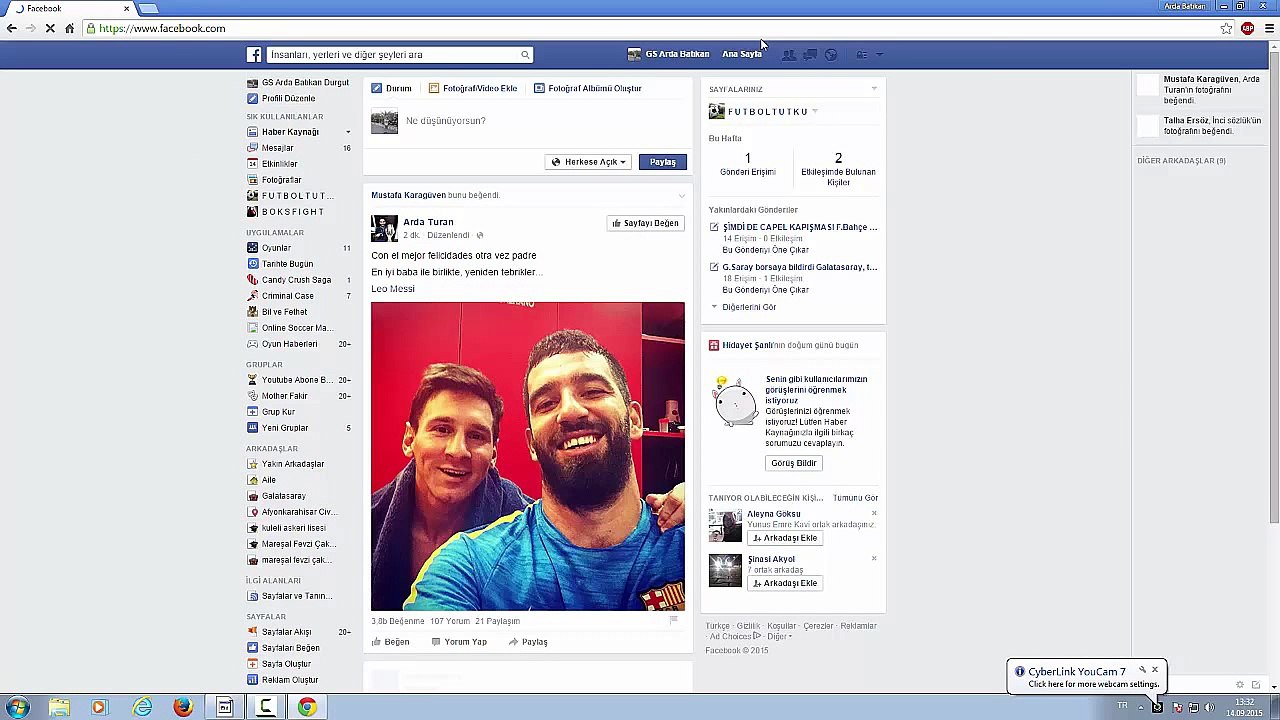Screen dimensions: 1280x720
Task: Select the Fotoğraf/Video Ekle tab
Action: coord(473,88)
